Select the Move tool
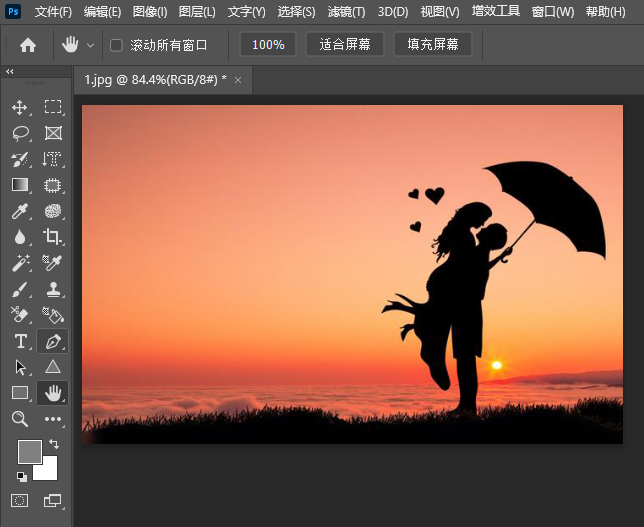The image size is (644, 527). click(20, 108)
